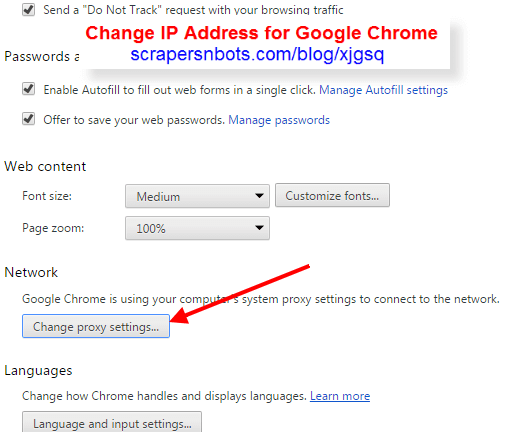Open Language and input settings

click(112, 423)
